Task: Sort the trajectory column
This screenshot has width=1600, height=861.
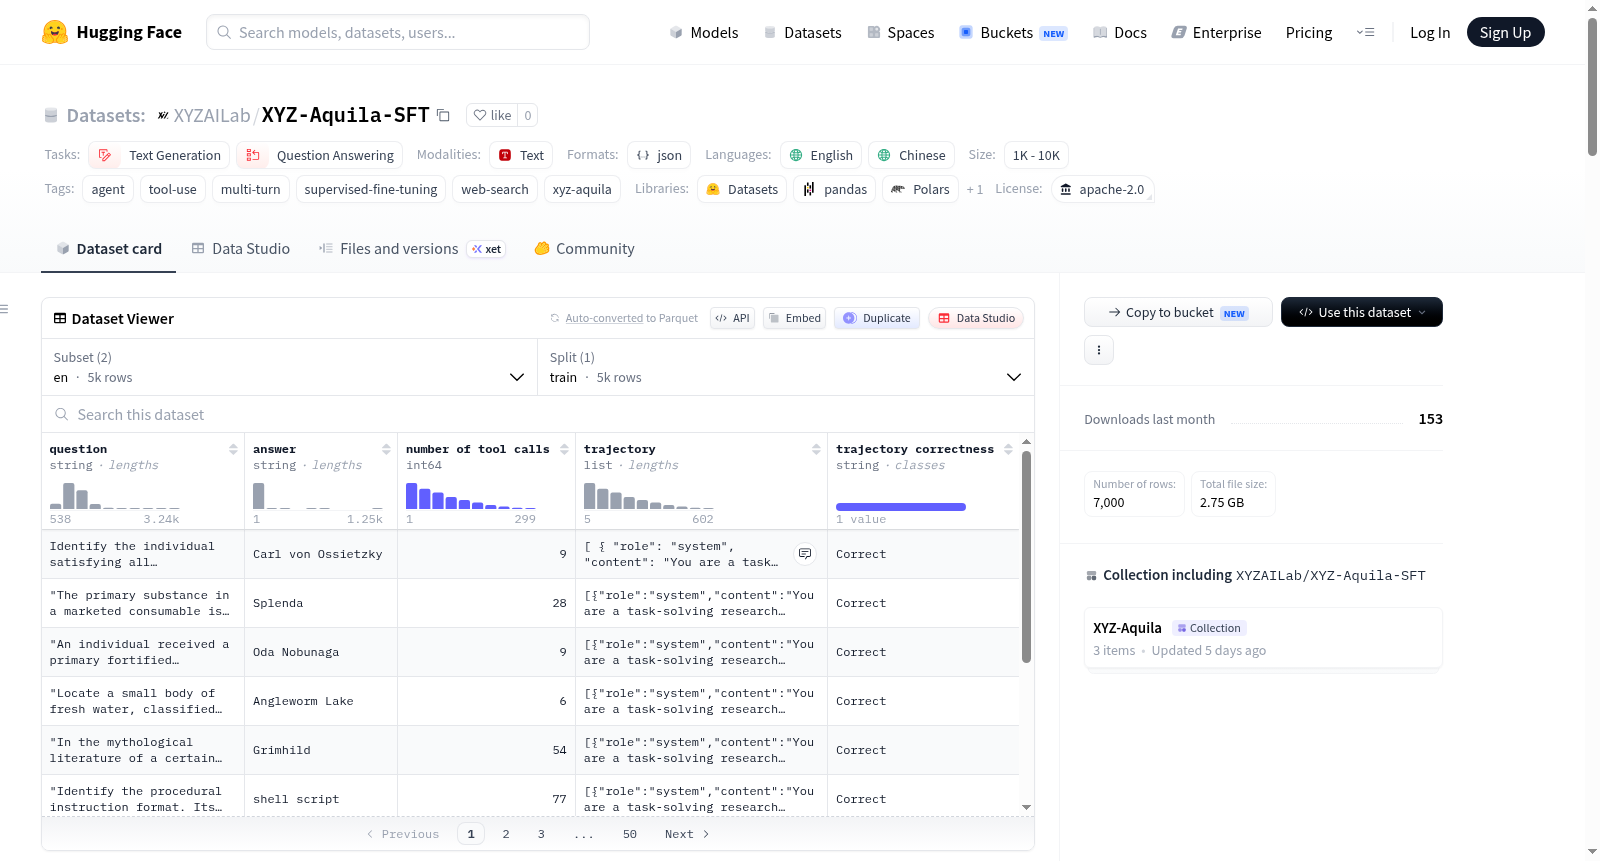Action: (816, 449)
